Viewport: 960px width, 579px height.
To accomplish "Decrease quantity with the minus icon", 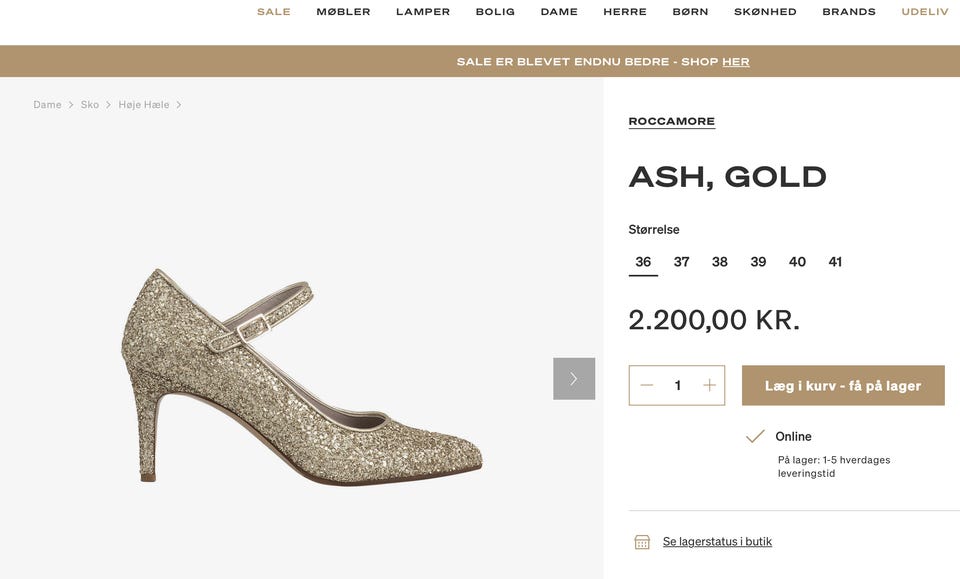I will [x=647, y=385].
